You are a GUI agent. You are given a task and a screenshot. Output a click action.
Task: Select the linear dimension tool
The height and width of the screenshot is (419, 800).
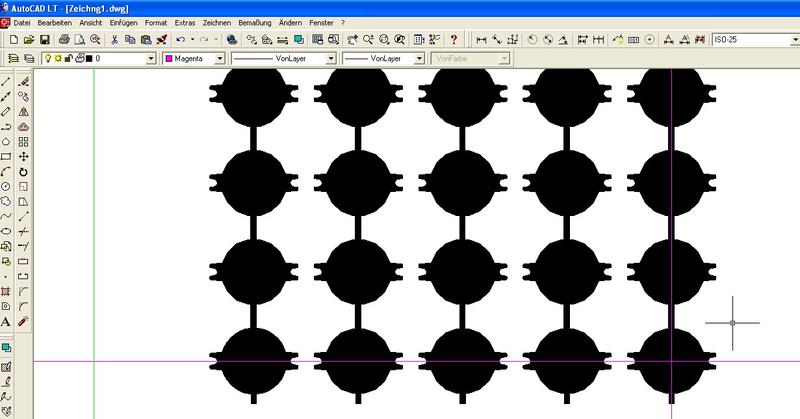click(x=481, y=39)
